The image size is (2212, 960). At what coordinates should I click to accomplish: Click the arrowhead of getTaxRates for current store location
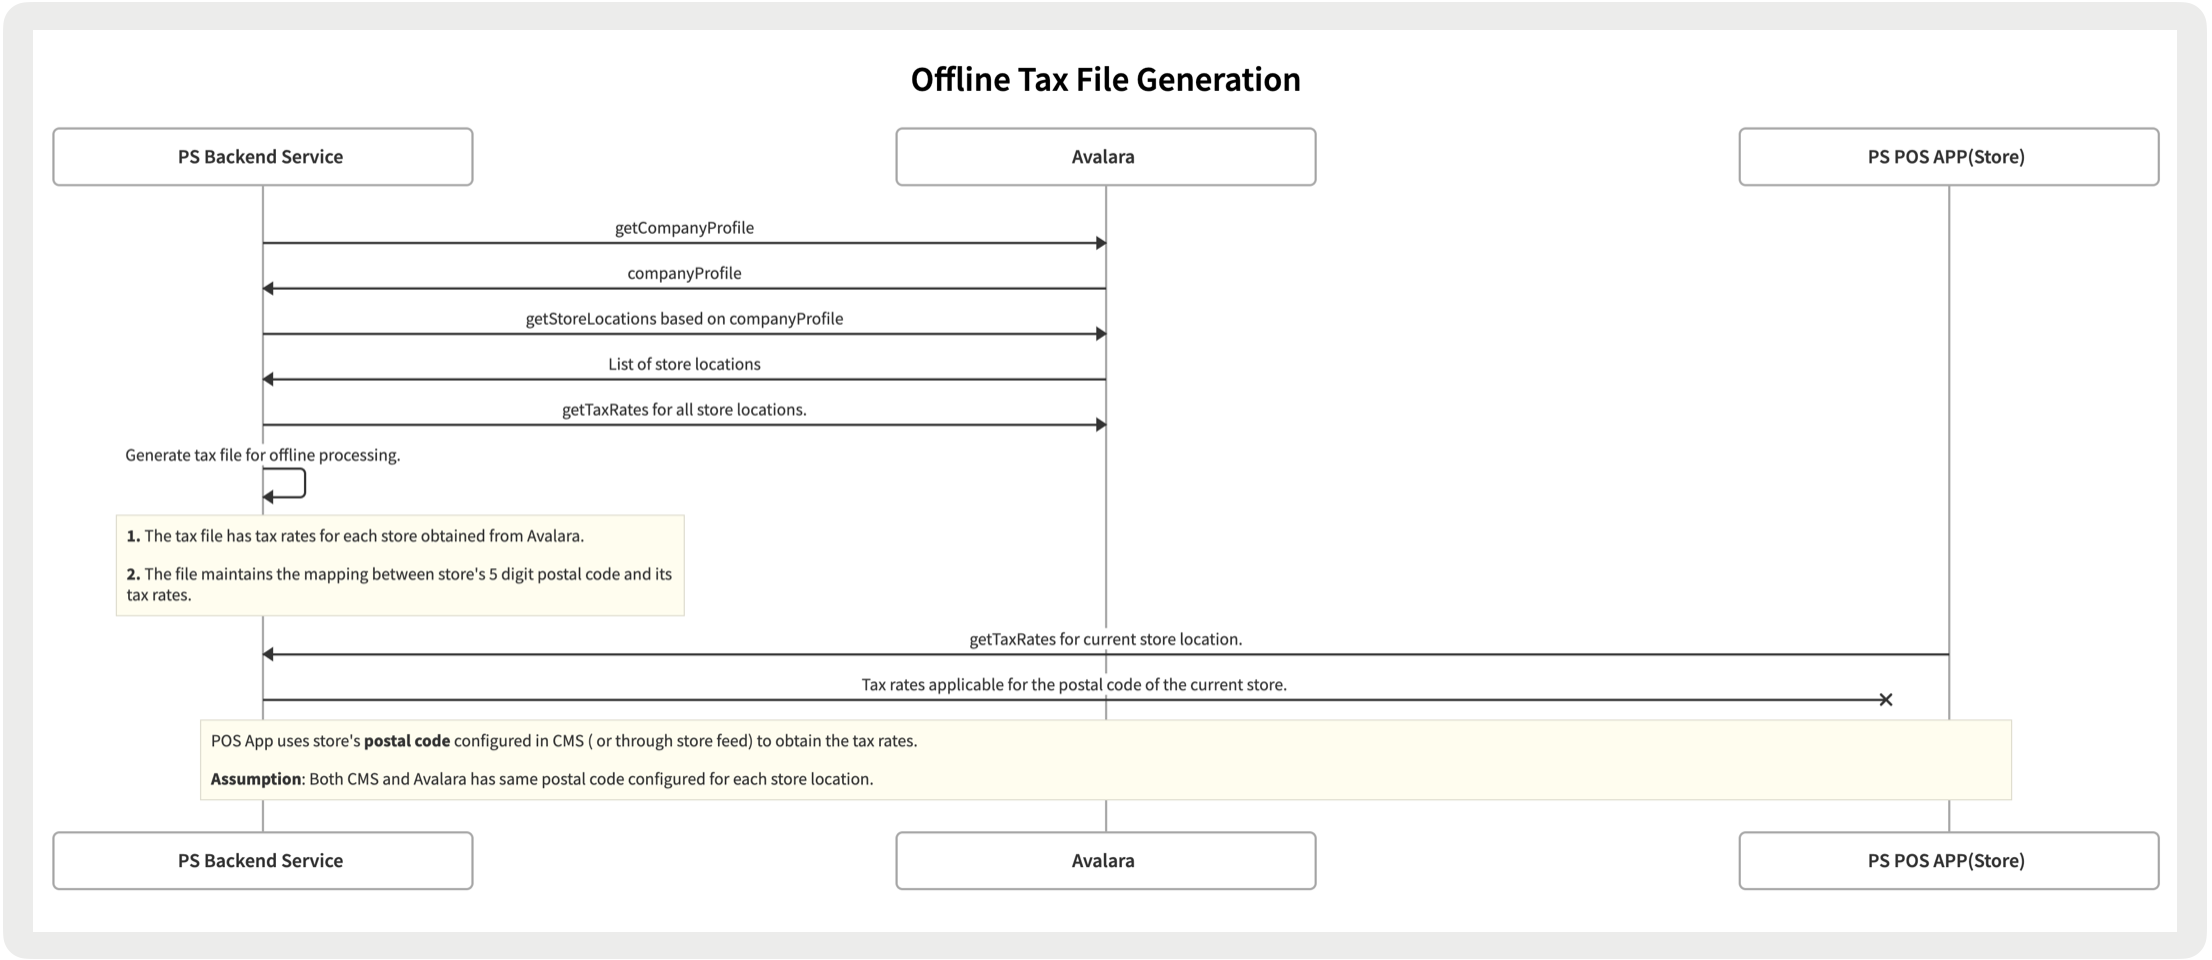click(x=268, y=654)
